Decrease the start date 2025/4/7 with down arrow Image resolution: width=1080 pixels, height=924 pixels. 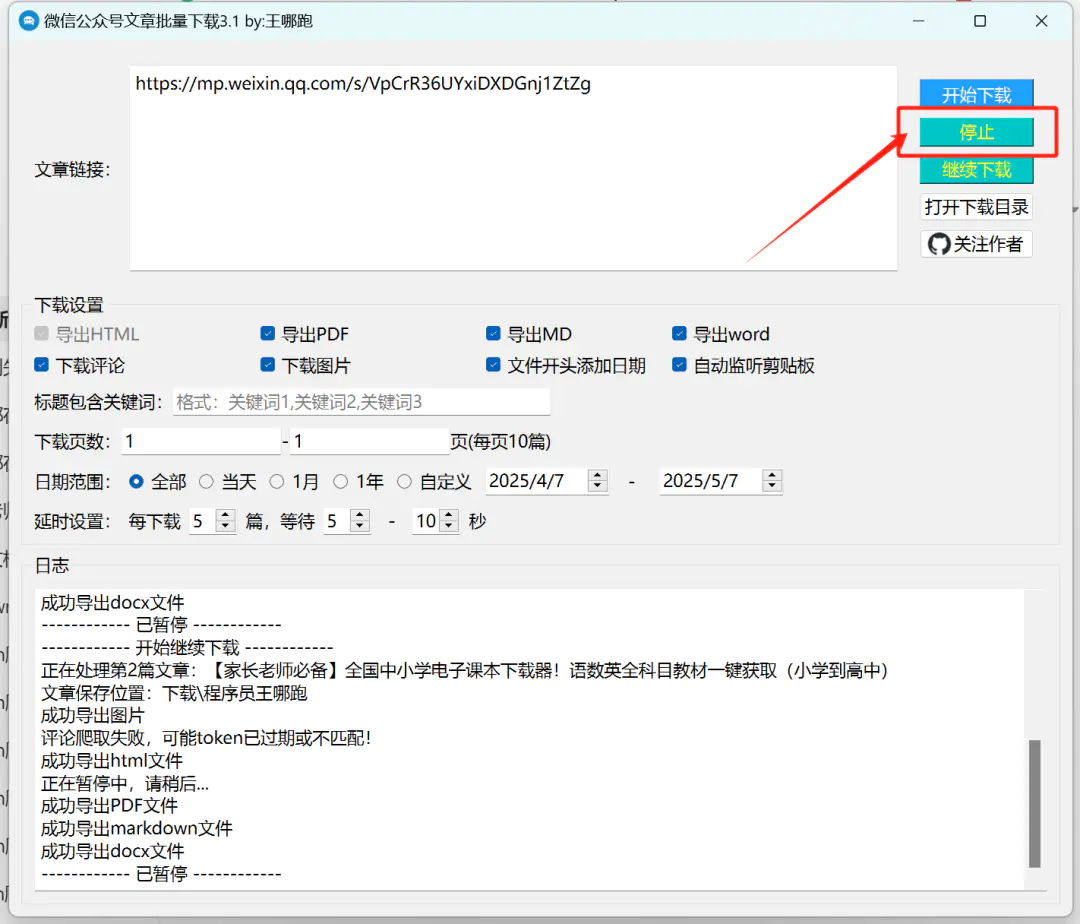pyautogui.click(x=598, y=487)
